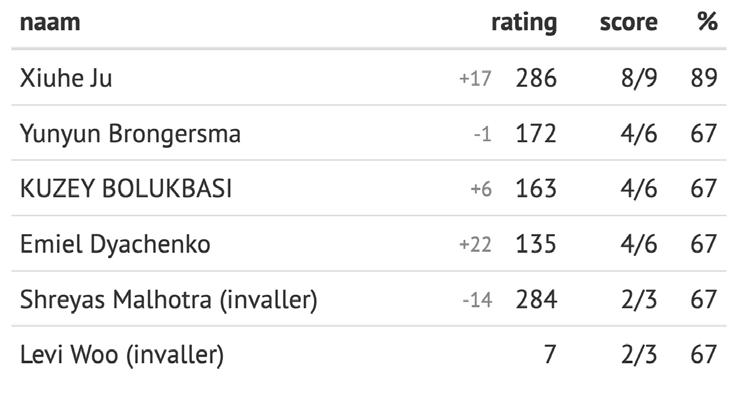Select Xiuhe Ju's rating 286
The height and width of the screenshot is (396, 739).
pos(536,78)
